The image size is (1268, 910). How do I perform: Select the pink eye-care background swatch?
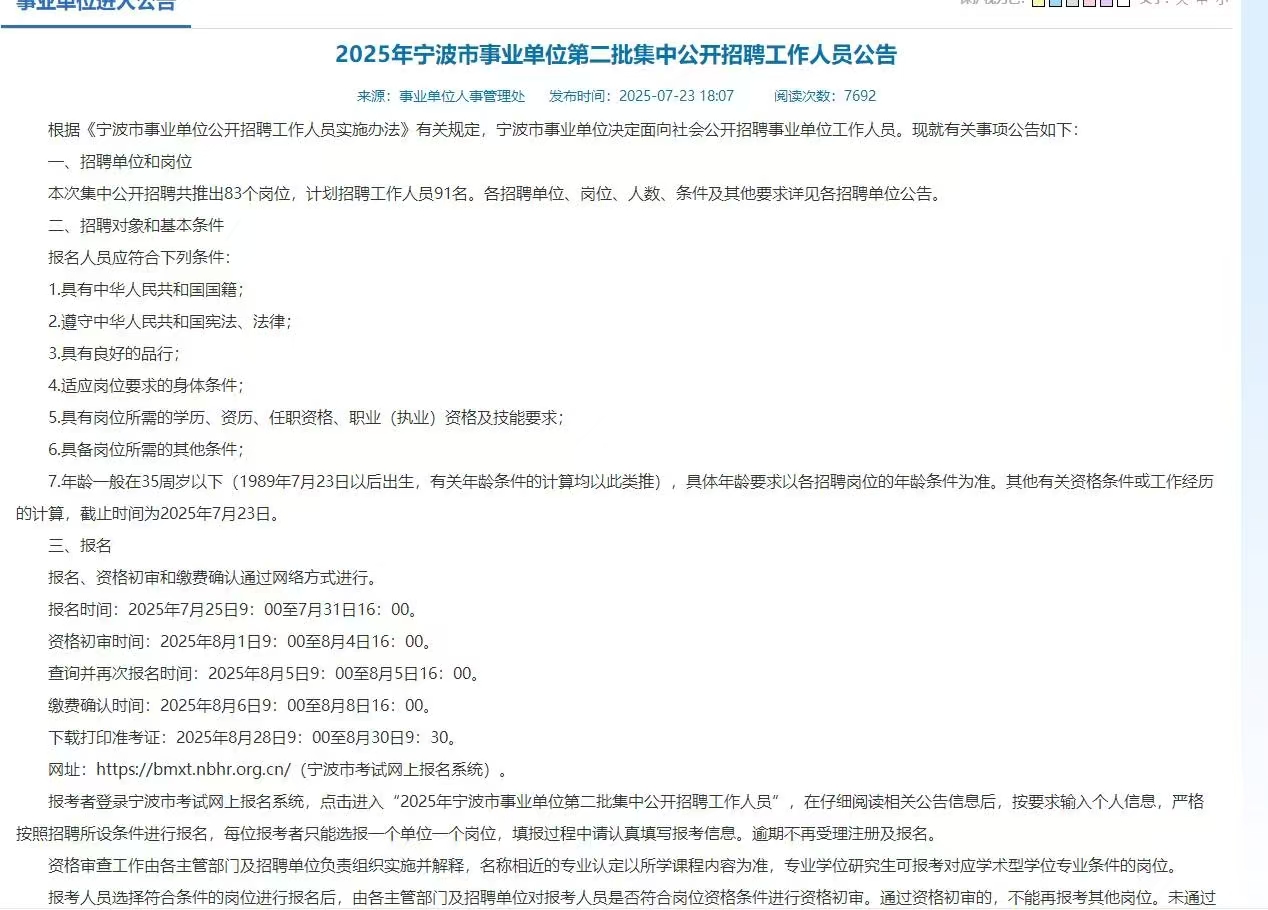[1089, 3]
